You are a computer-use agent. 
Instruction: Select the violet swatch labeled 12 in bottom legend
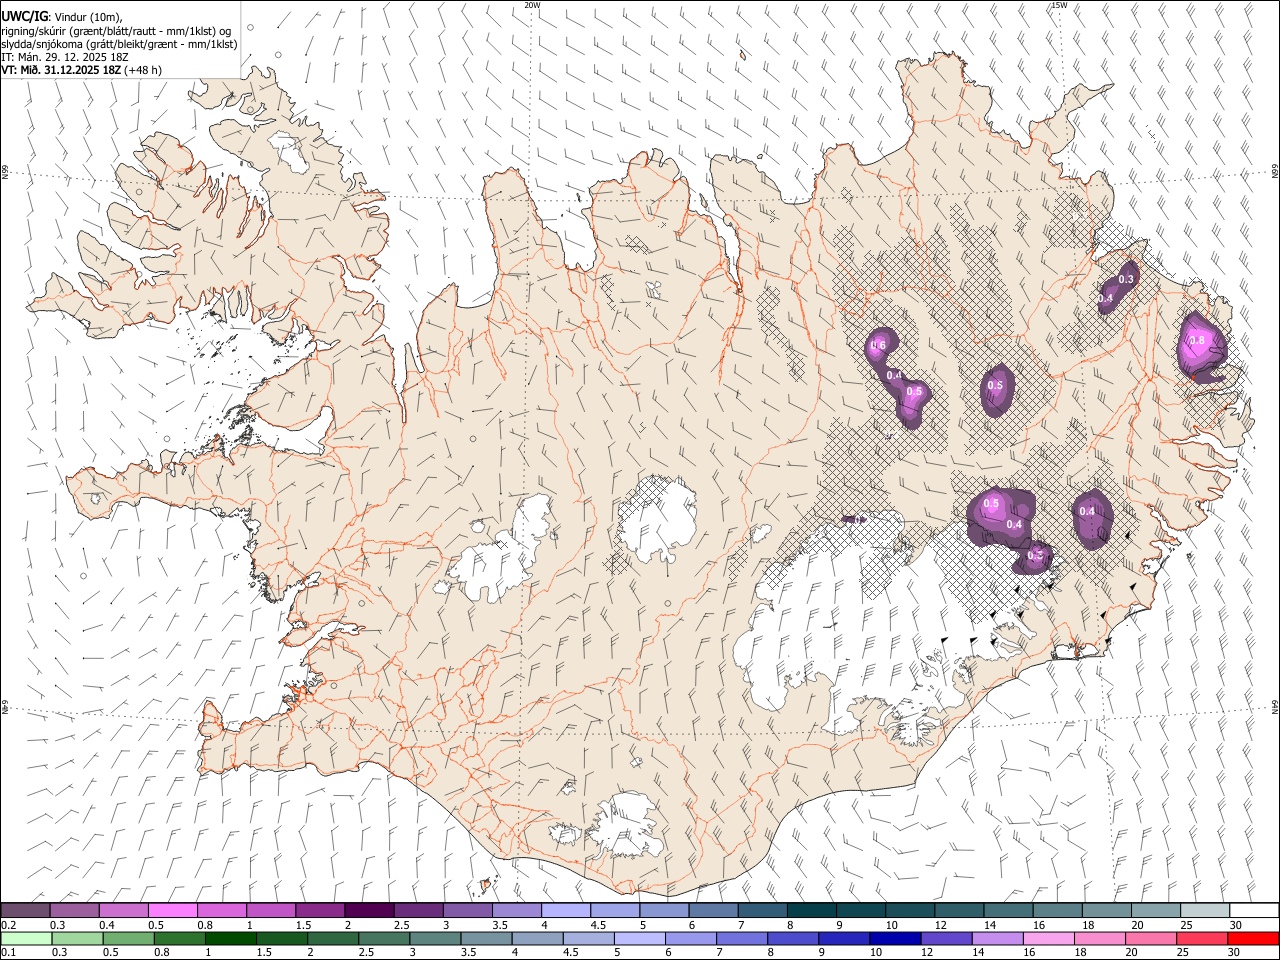(946, 939)
